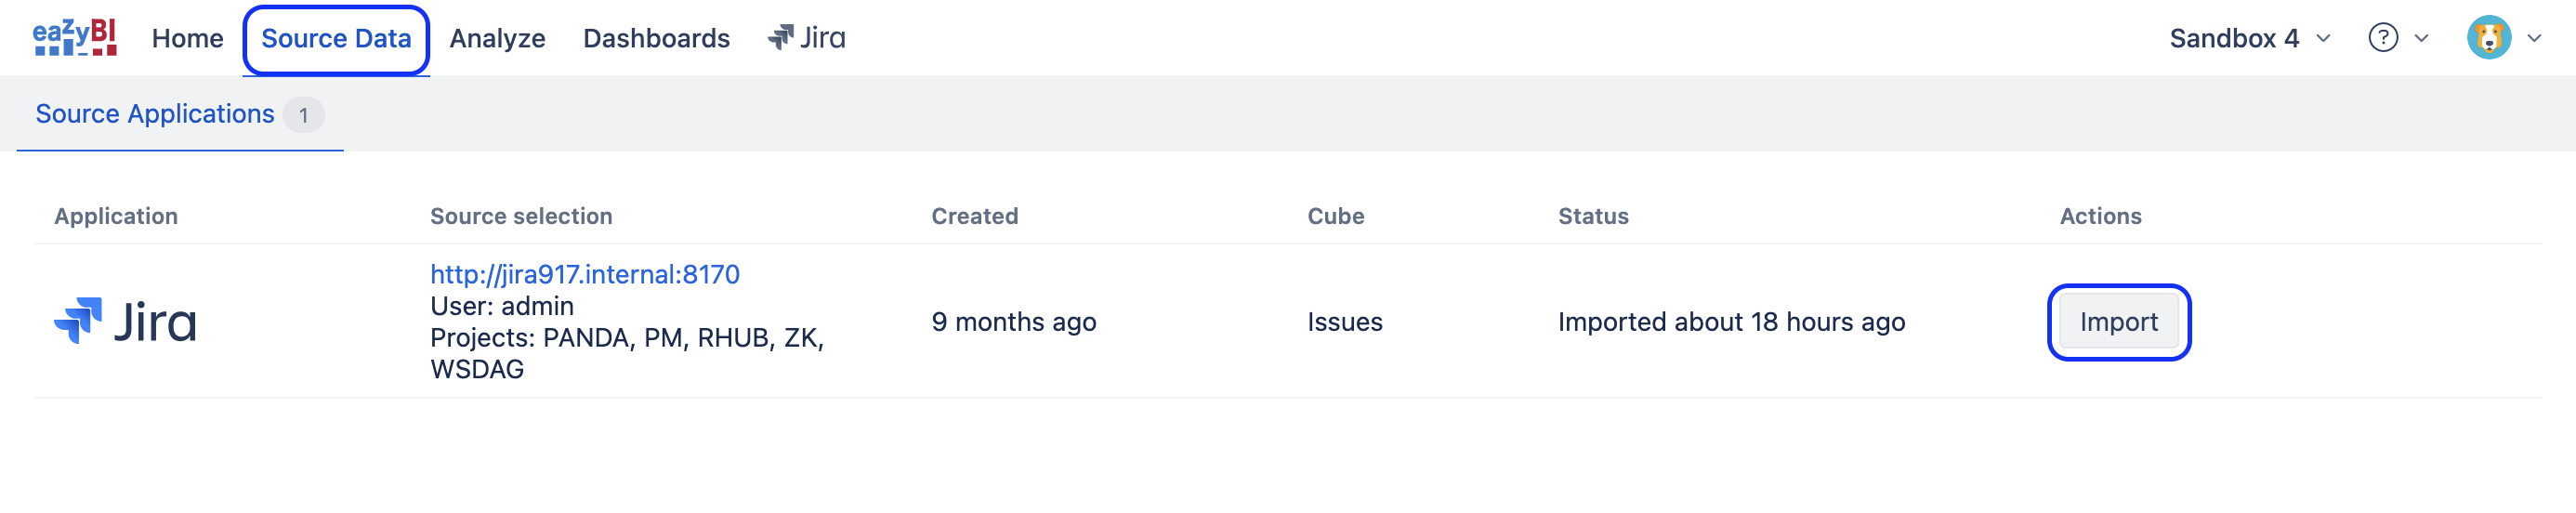The height and width of the screenshot is (513, 2576).
Task: Expand the chevron beside the user avatar
Action: 2534,38
